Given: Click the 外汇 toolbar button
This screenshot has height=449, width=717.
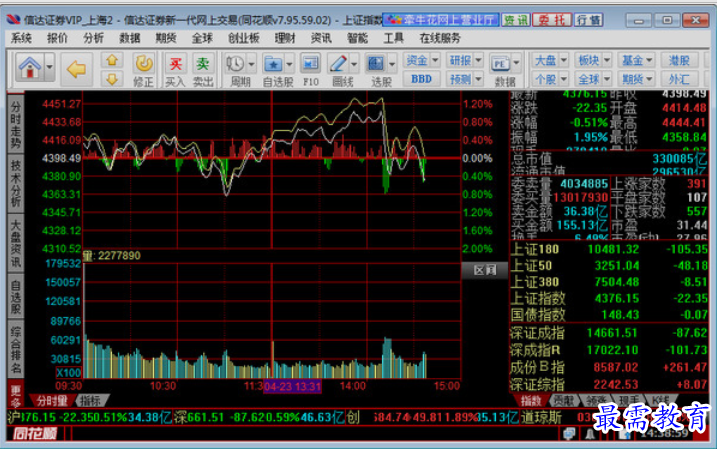Looking at the screenshot, I should point(680,79).
